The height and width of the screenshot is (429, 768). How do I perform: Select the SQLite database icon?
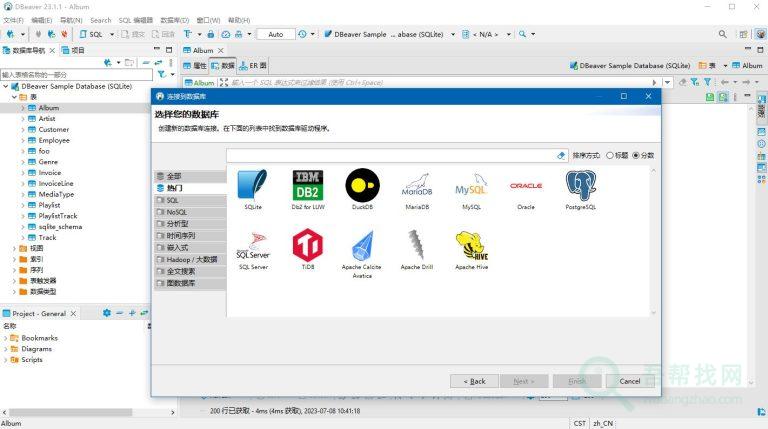[253, 186]
